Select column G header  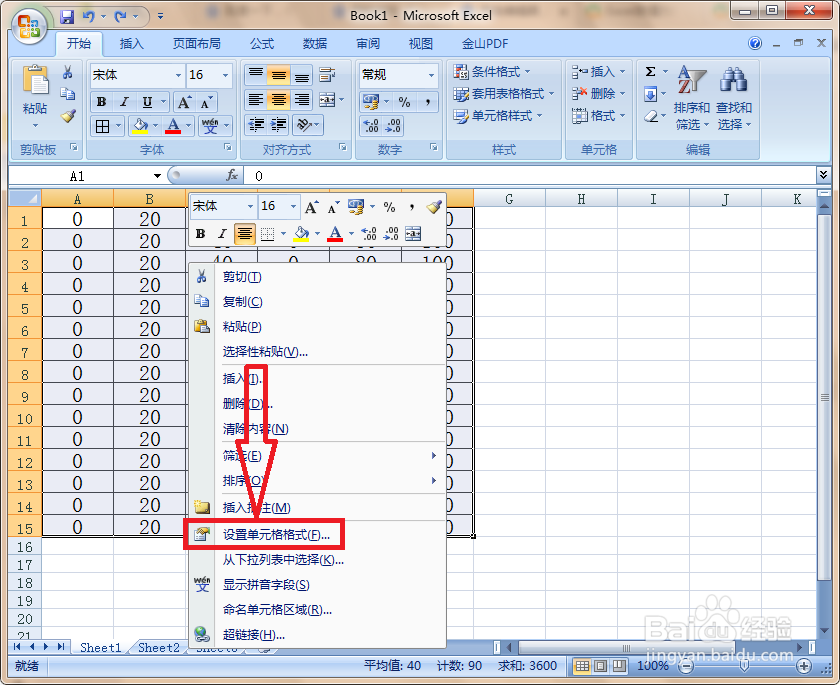pyautogui.click(x=509, y=199)
